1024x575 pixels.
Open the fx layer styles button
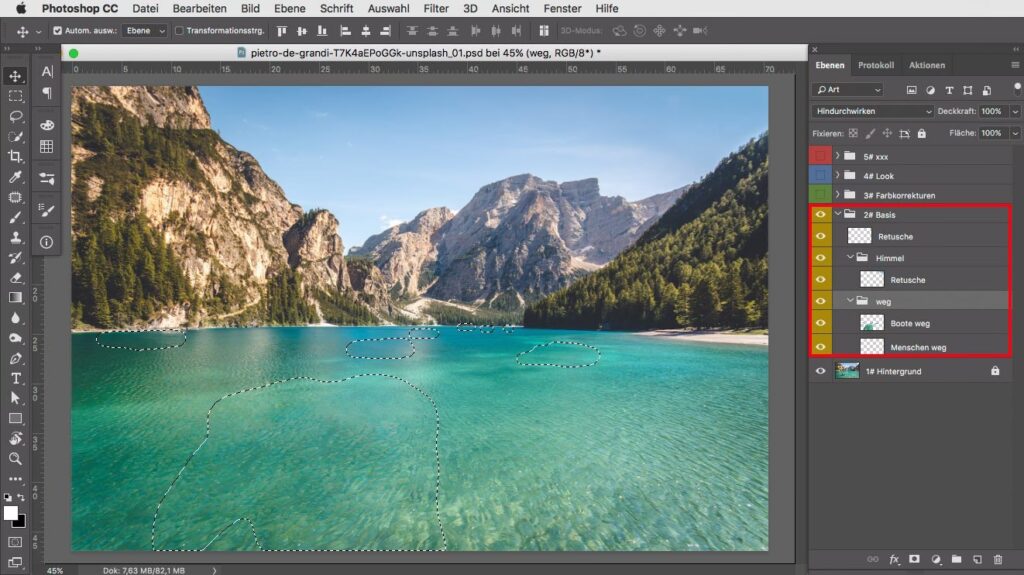coord(894,559)
